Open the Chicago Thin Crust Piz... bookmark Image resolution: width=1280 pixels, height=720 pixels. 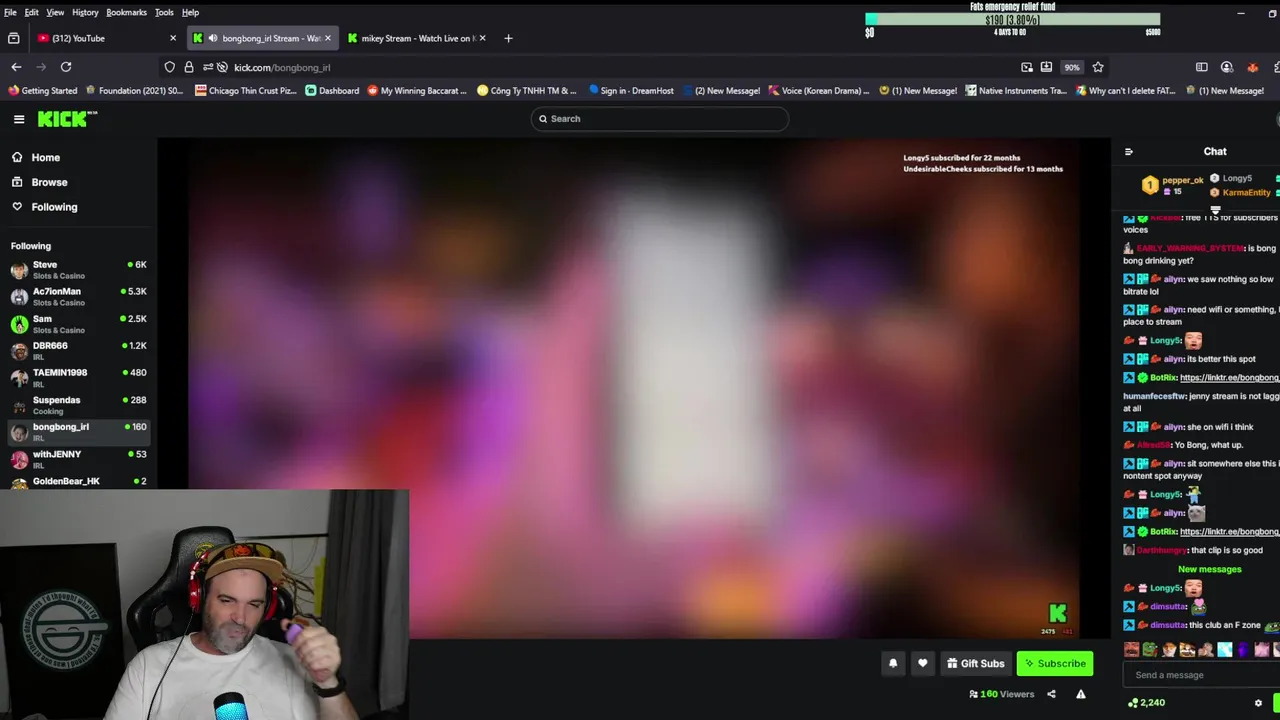tap(246, 91)
